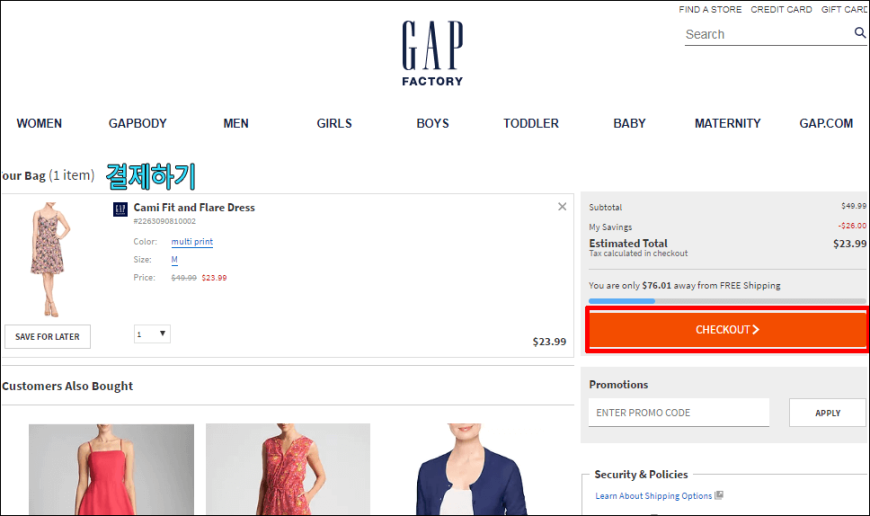The image size is (870, 516).
Task: Click the free shipping progress bar
Action: tap(727, 301)
